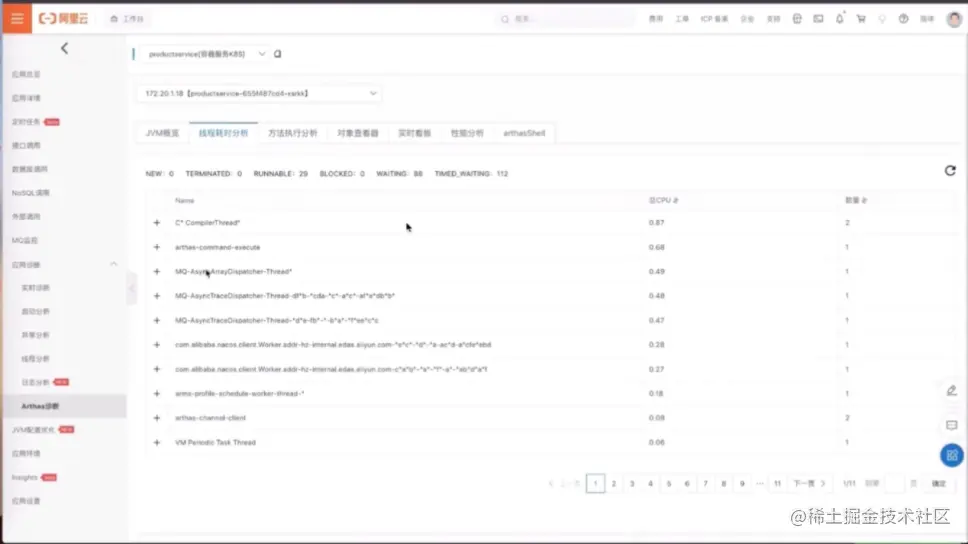Click the 'arthas-command-execute' thread name
This screenshot has height=544, width=968.
(217, 248)
